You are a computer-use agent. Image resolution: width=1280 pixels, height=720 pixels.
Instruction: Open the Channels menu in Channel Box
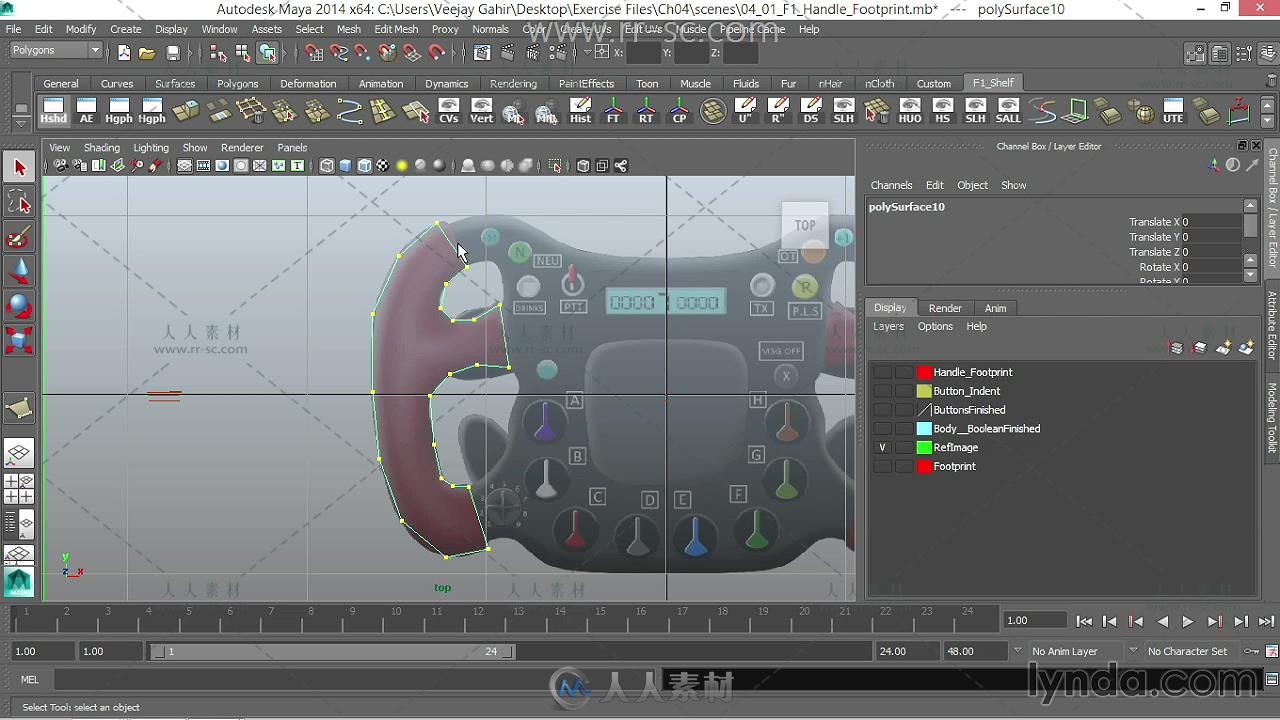click(x=891, y=185)
